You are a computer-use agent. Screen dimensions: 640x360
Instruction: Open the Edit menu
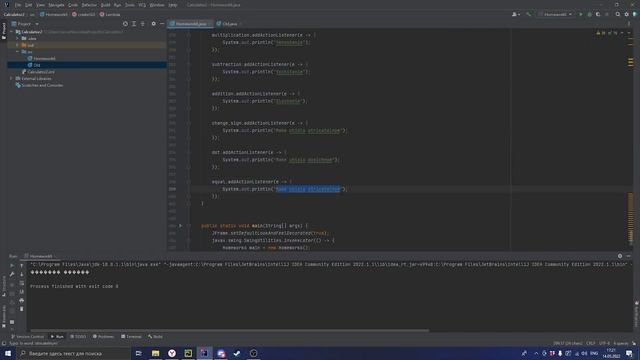point(28,5)
